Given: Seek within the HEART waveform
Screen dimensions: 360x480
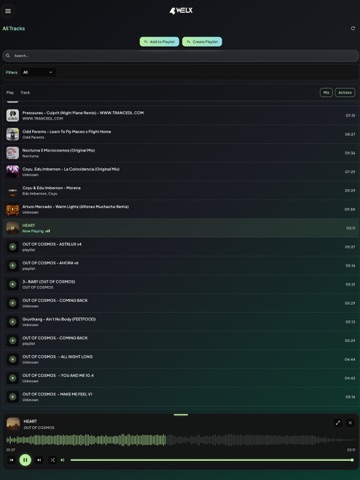Looking at the screenshot, I should click(x=181, y=440).
